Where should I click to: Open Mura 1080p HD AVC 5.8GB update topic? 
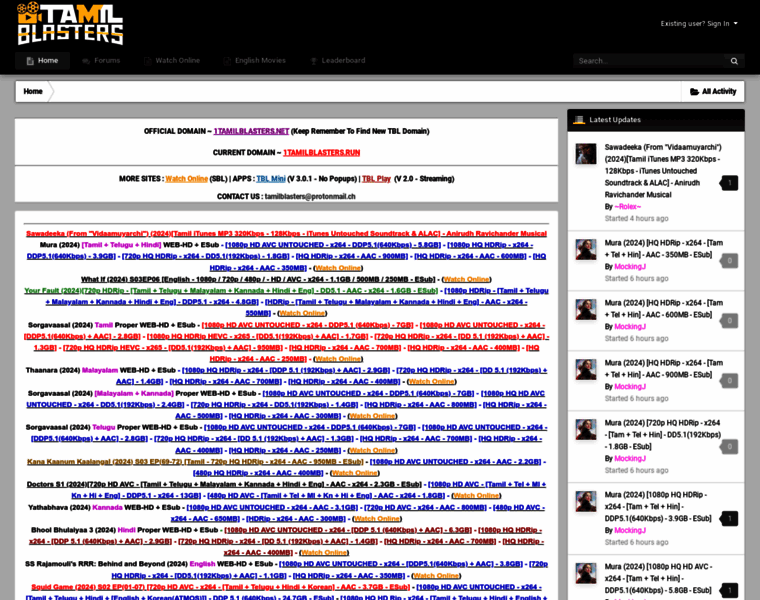coord(658,578)
